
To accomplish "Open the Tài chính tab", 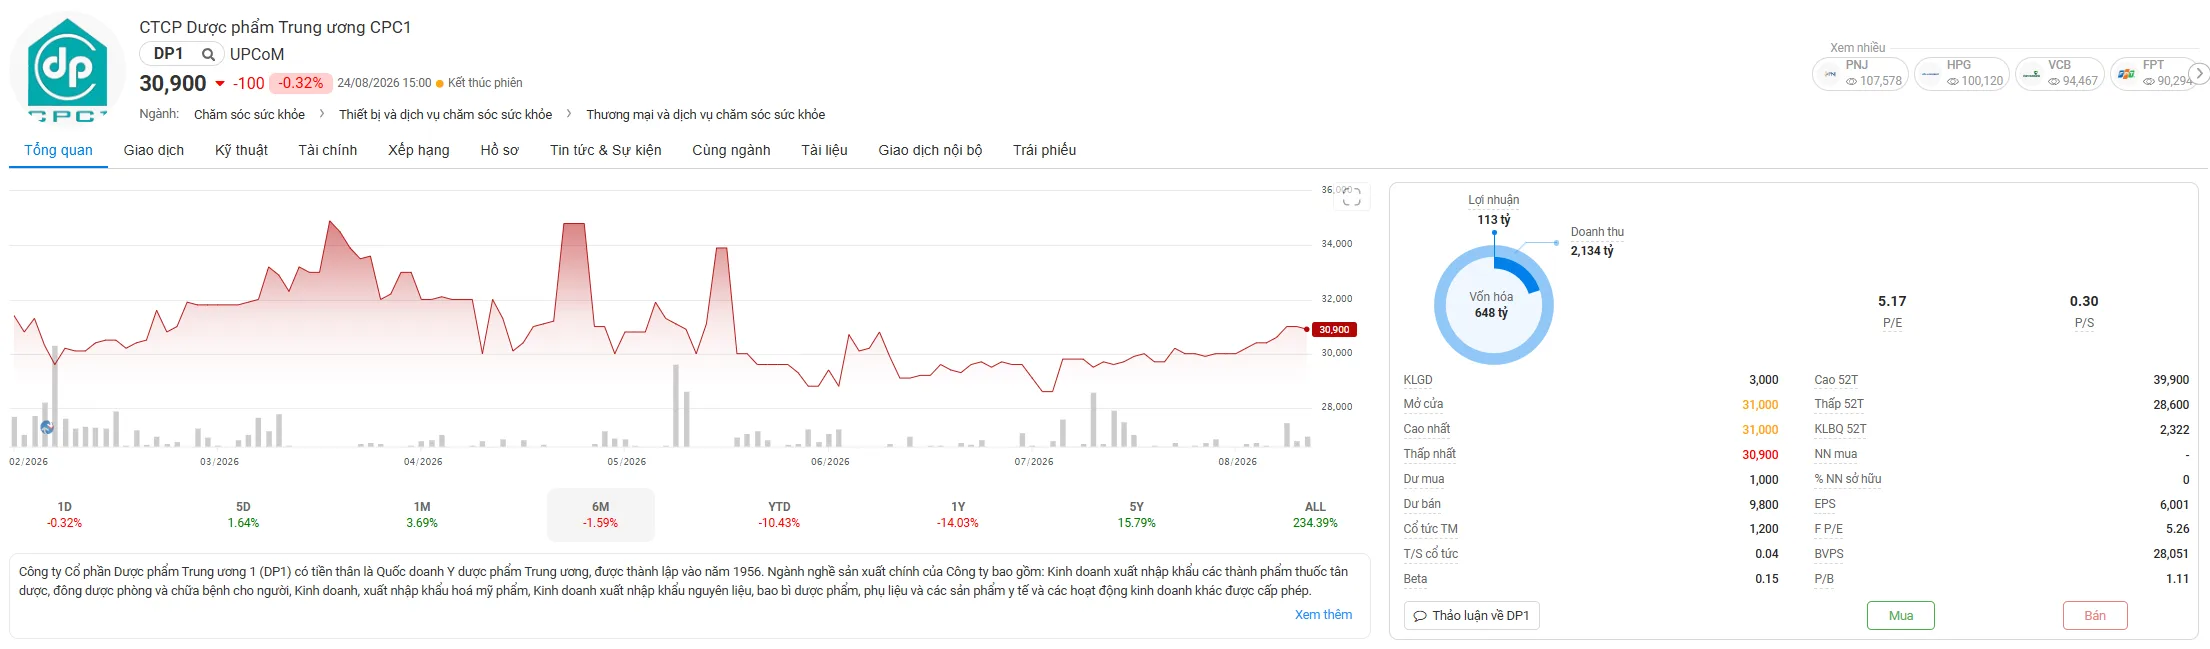I will click(327, 150).
